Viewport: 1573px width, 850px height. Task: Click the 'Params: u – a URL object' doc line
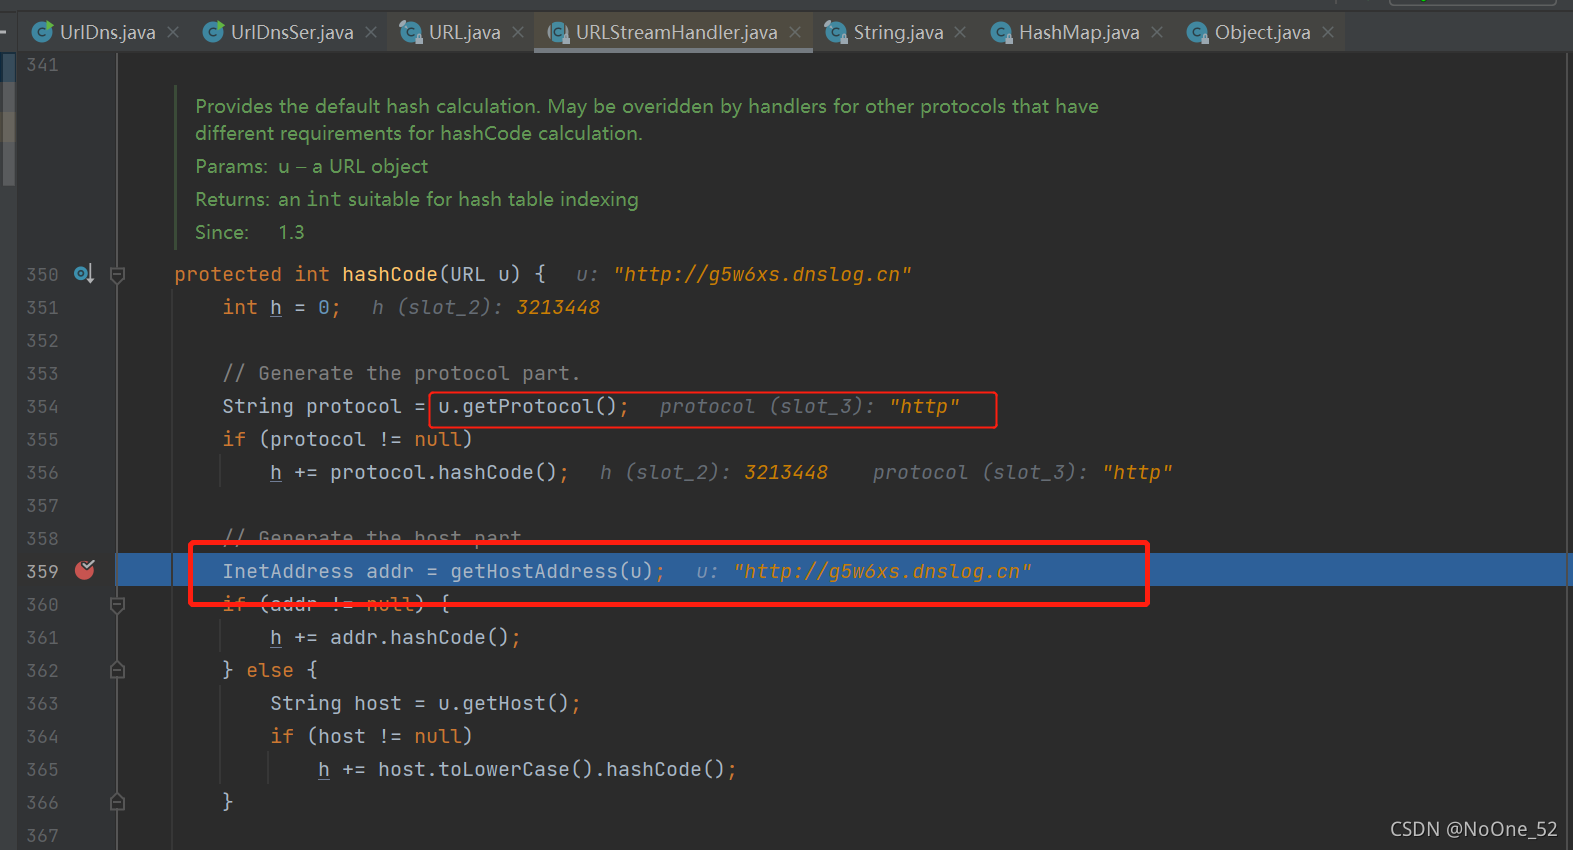311,166
